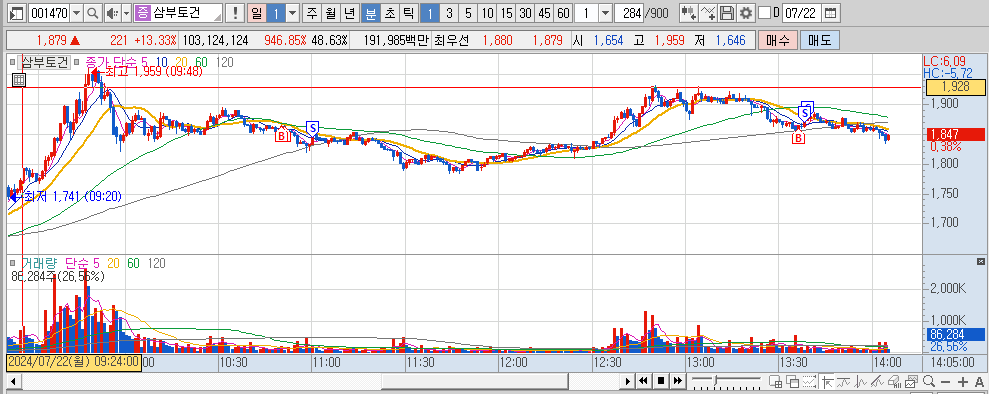The height and width of the screenshot is (394, 989).
Task: Select the 분 (minute) chart type
Action: point(372,13)
